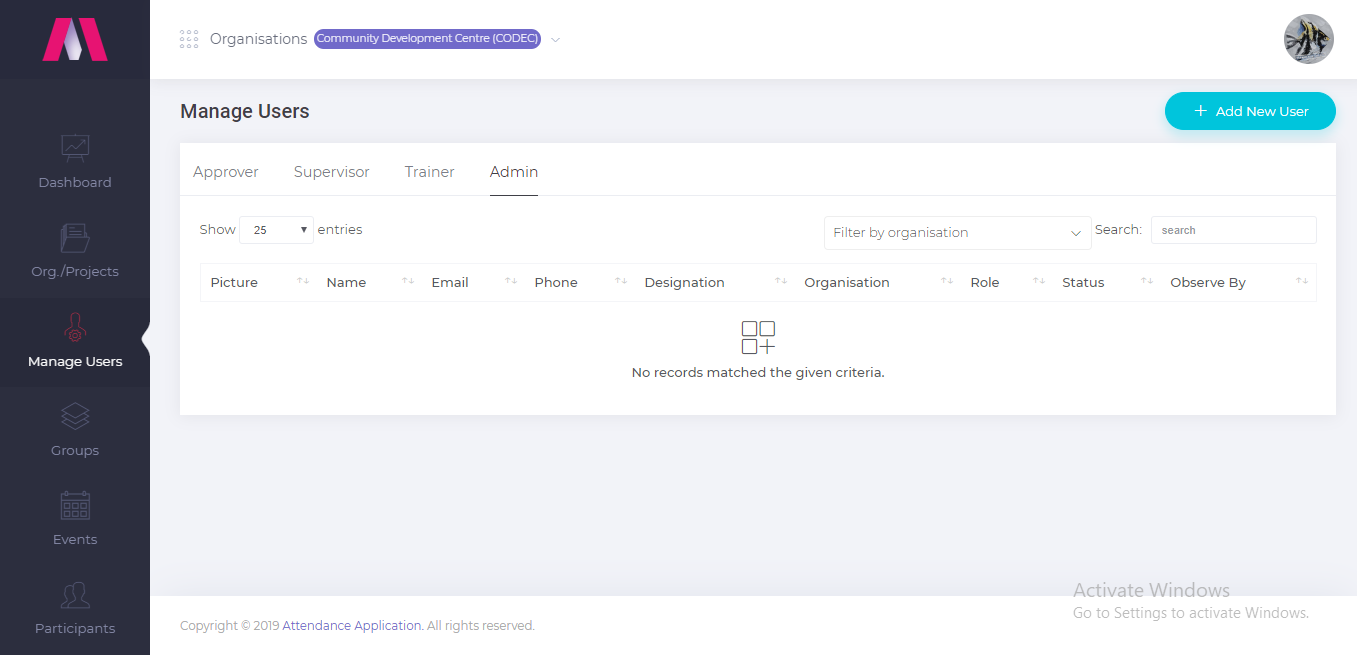Viewport: 1357px width, 655px height.
Task: Click the Manage Users page heading
Action: 245,111
